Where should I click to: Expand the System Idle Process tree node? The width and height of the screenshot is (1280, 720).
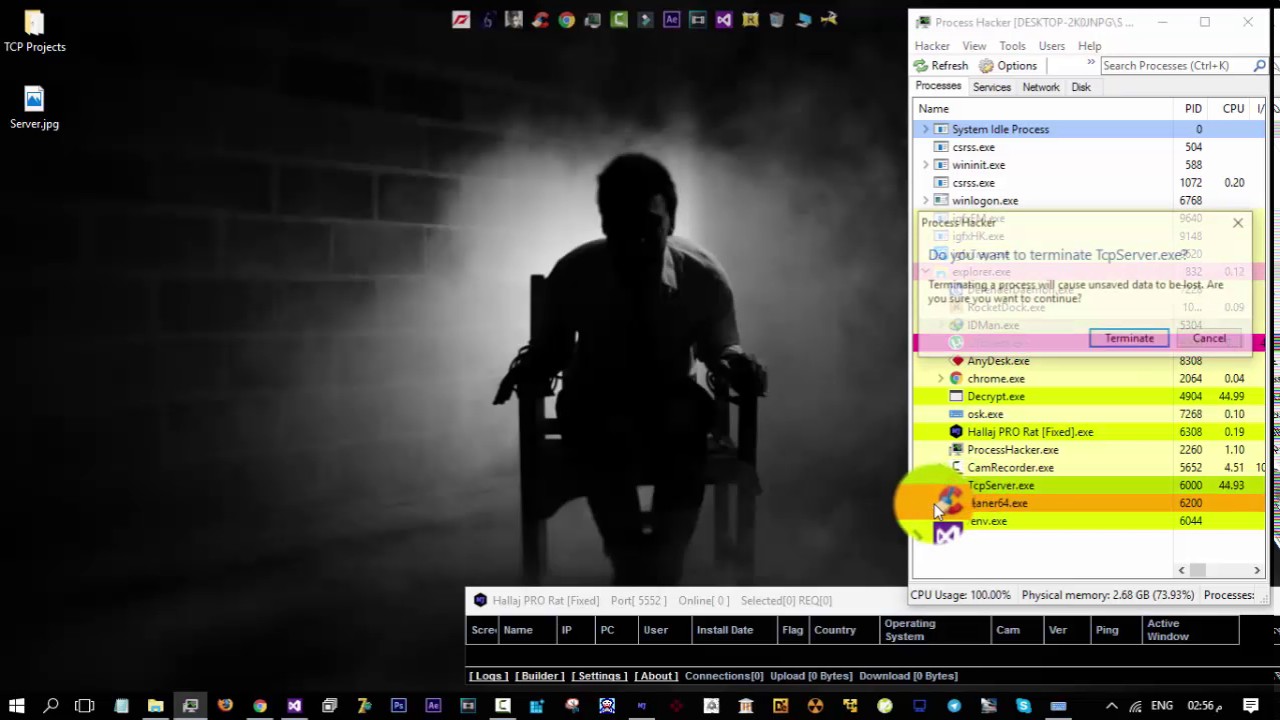[925, 129]
